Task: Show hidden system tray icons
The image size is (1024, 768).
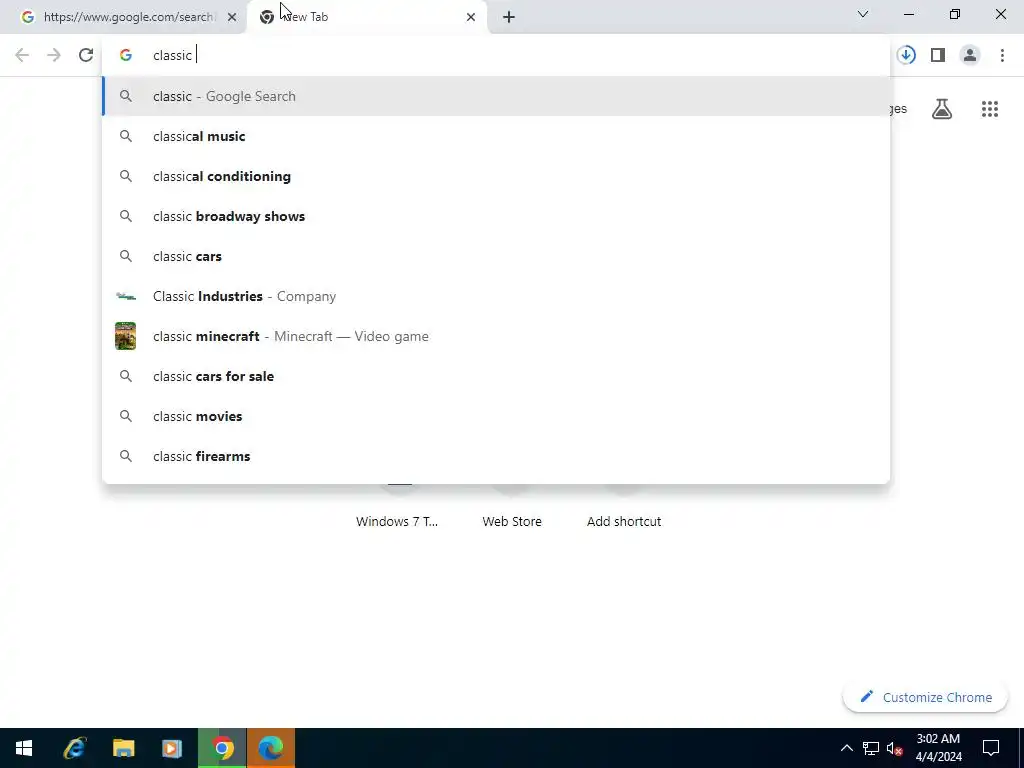Action: click(x=846, y=748)
